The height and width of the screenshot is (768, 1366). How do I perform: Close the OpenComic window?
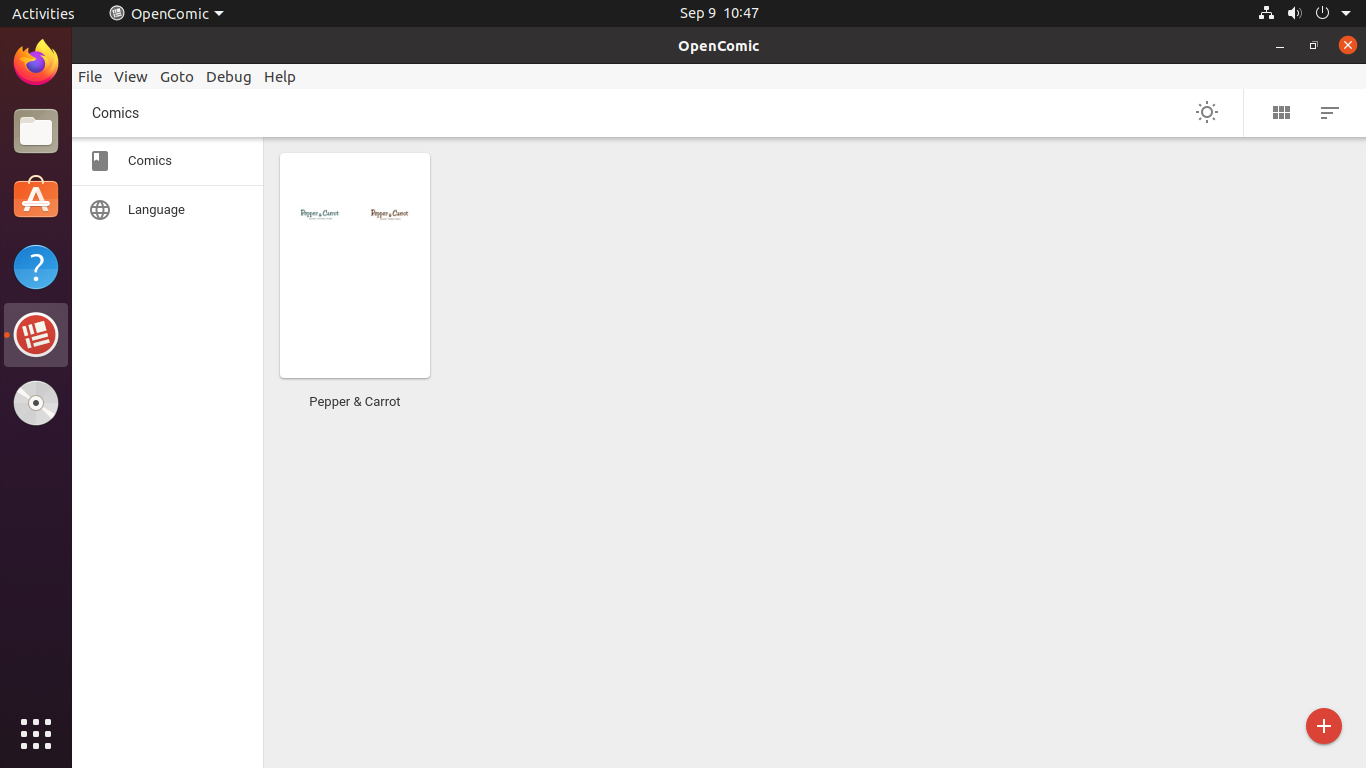[1348, 45]
